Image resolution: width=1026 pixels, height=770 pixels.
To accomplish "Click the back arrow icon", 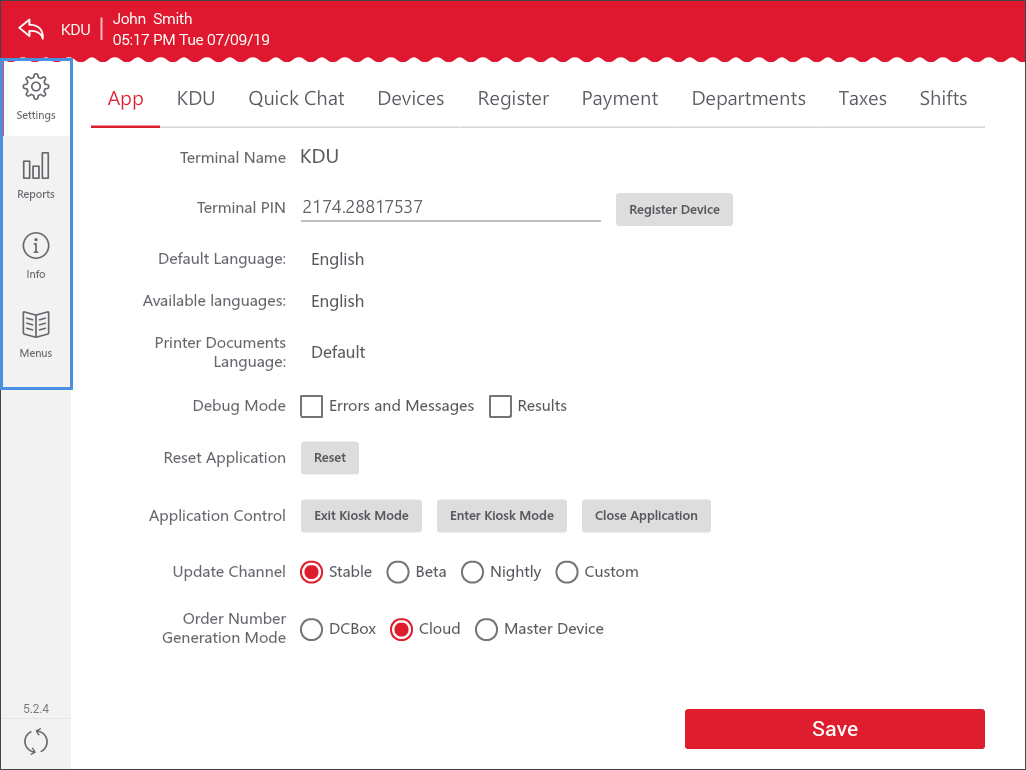I will (31, 29).
